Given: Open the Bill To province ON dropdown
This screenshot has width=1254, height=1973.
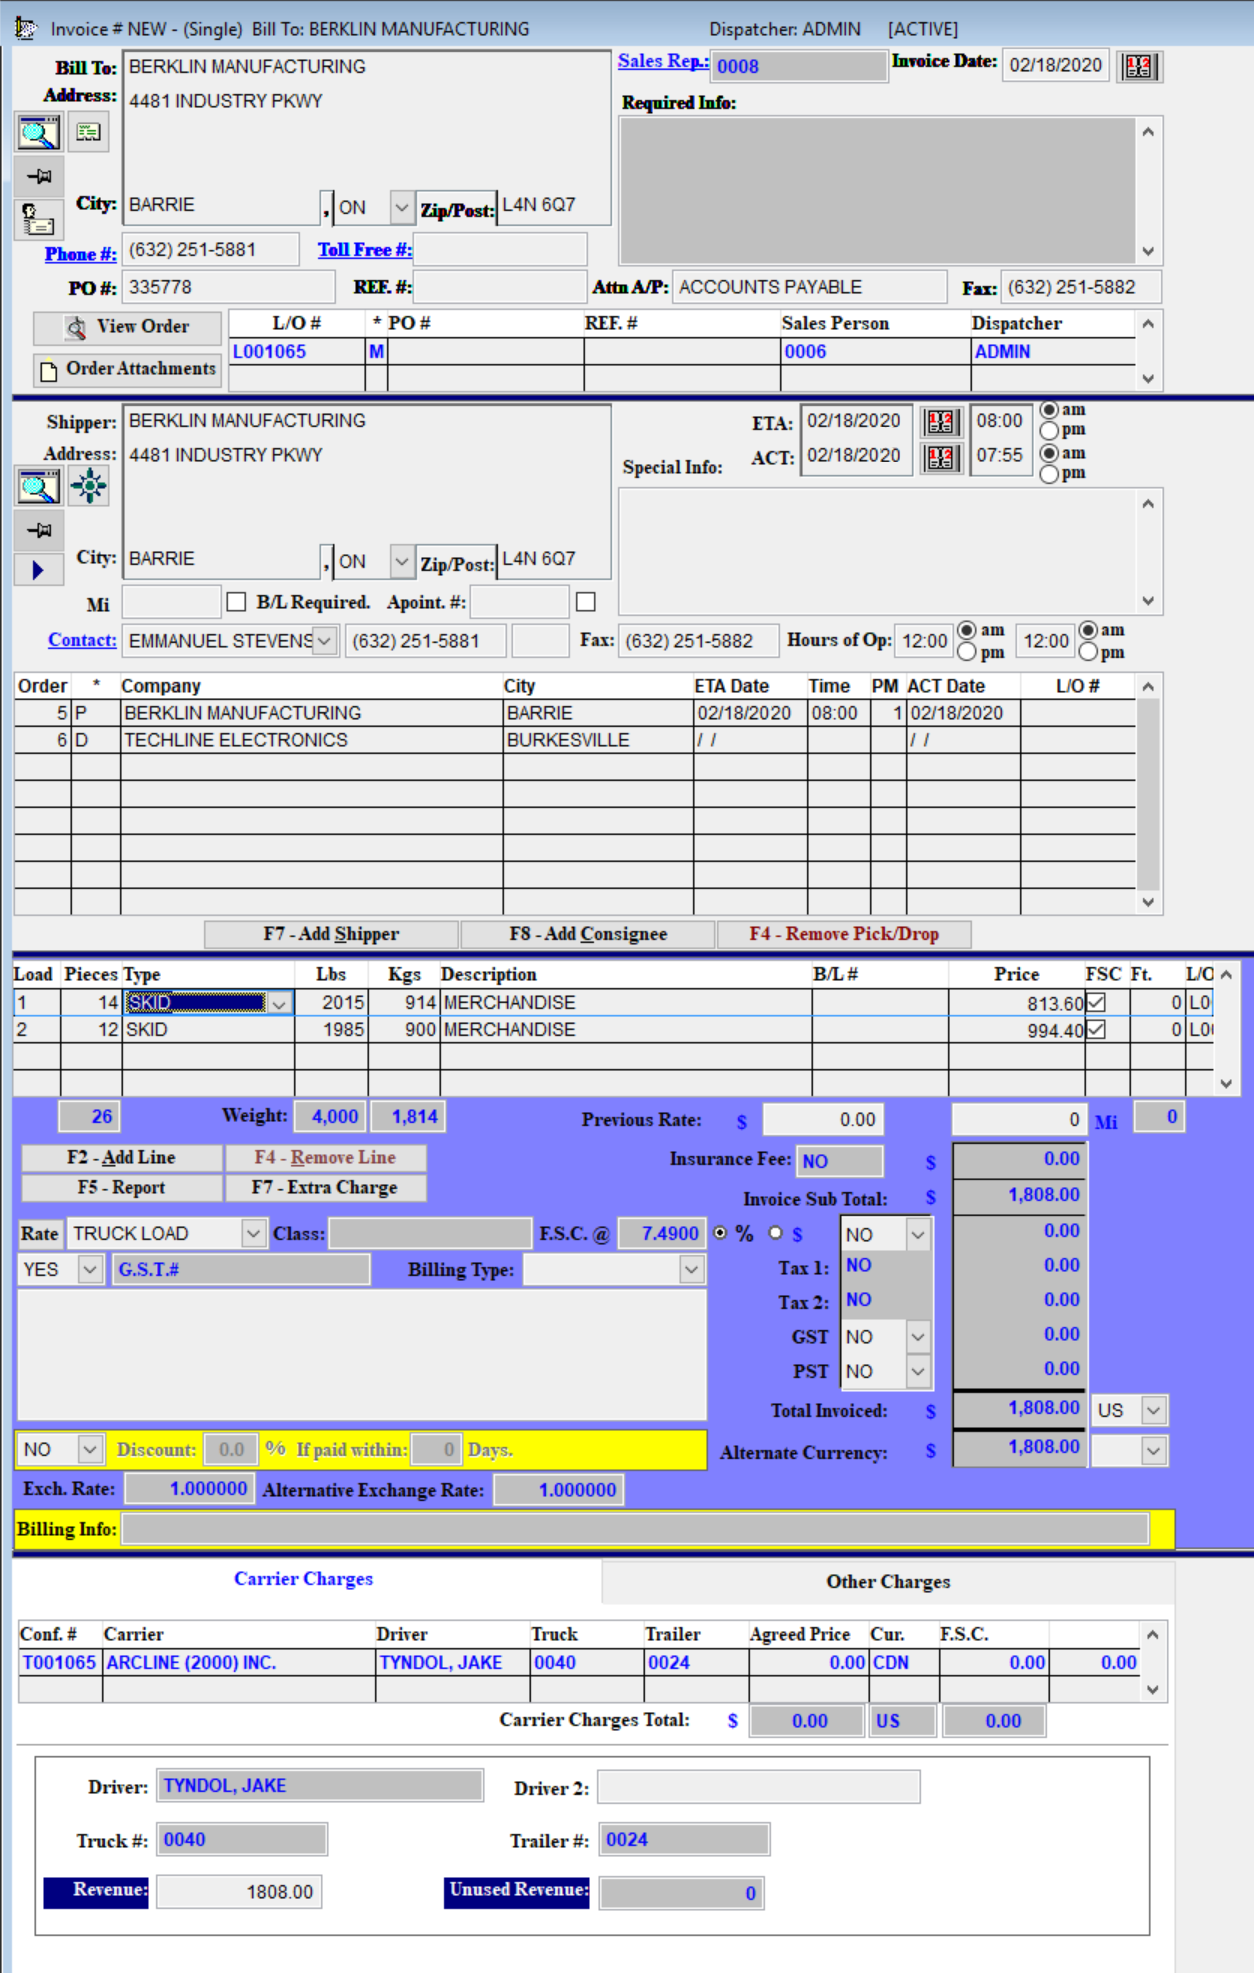Looking at the screenshot, I should (x=401, y=208).
